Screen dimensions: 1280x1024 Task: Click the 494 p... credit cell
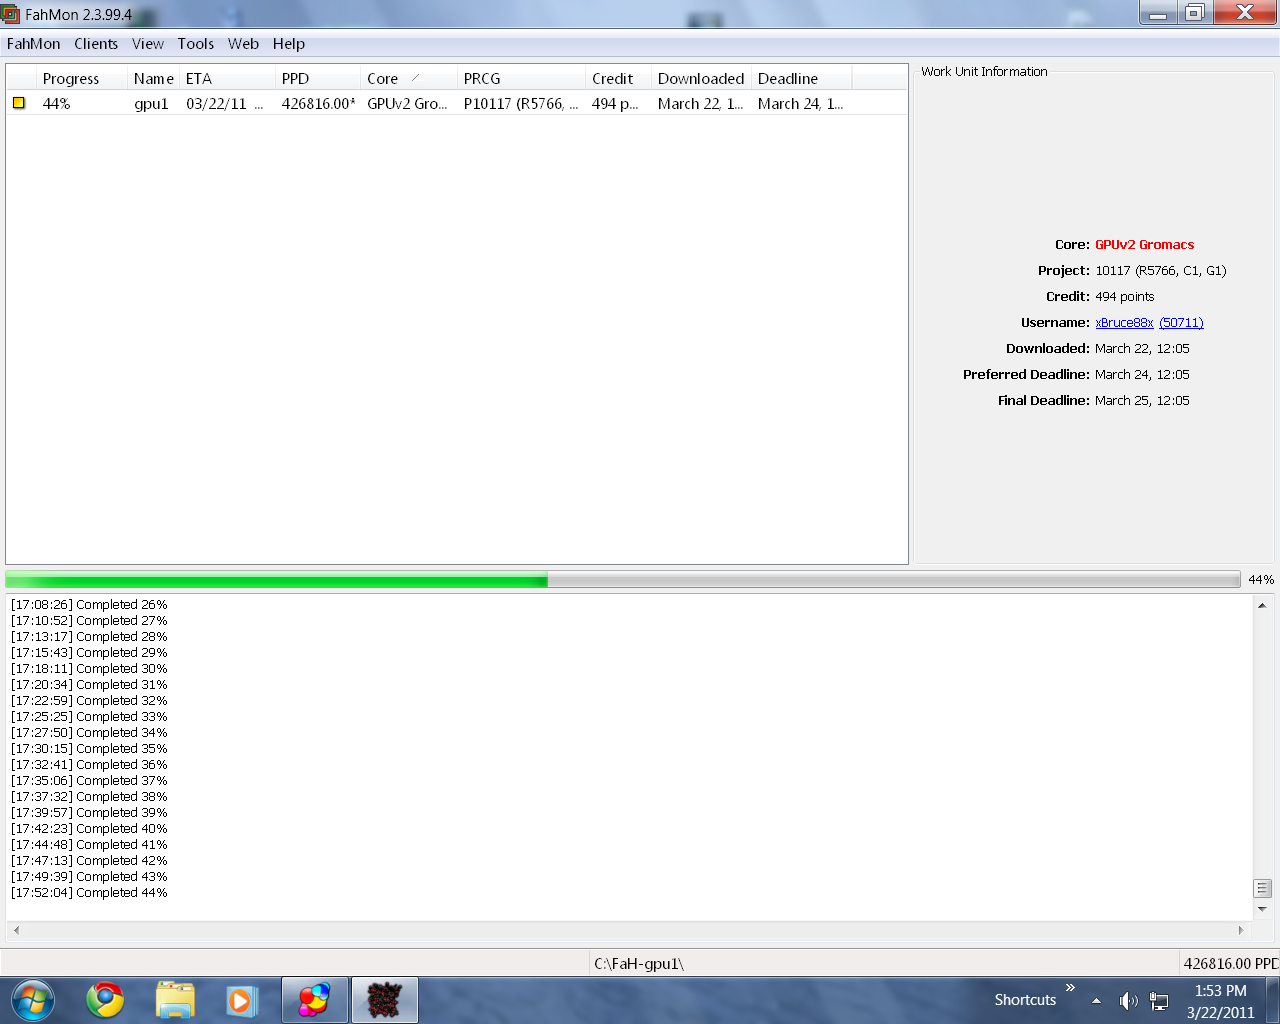click(x=616, y=104)
